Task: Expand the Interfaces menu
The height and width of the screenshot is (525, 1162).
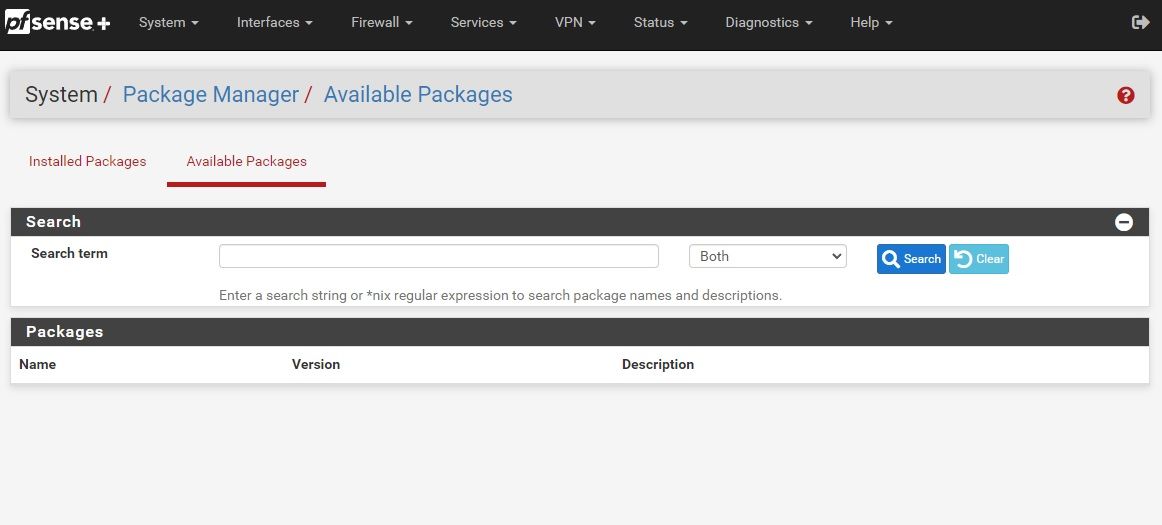Action: coord(274,22)
